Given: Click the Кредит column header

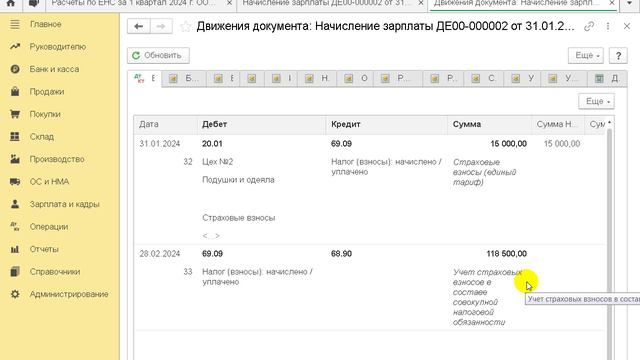Looking at the screenshot, I should tap(387, 124).
